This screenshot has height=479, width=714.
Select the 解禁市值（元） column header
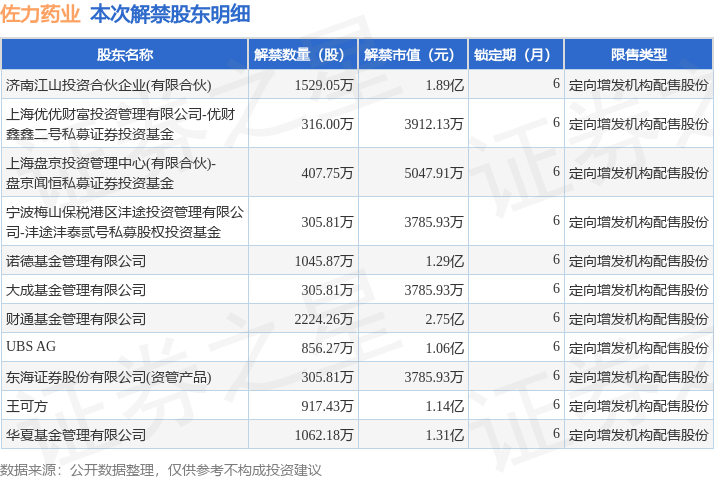point(413,55)
